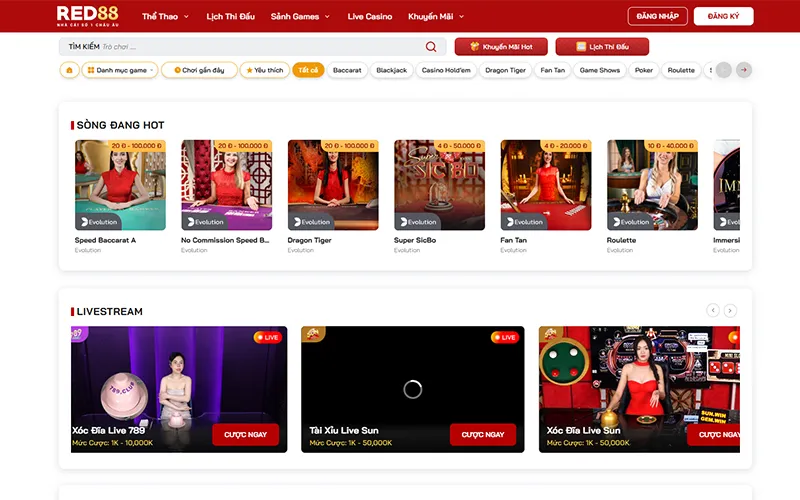Image resolution: width=800 pixels, height=500 pixels.
Task: Select the Dragon Tiger category chip
Action: coord(505,70)
